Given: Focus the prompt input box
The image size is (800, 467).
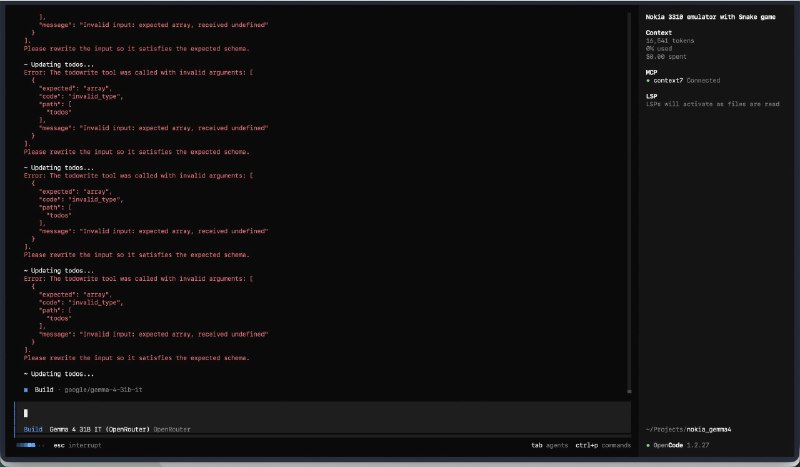Looking at the screenshot, I should tap(320, 412).
